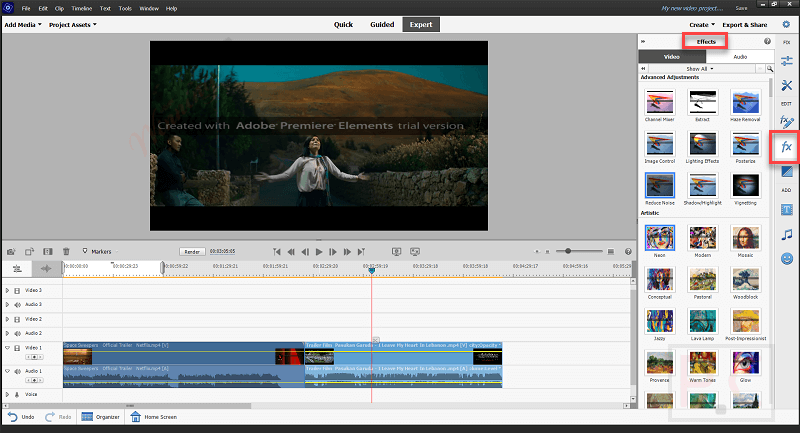Click the Play button in transport controls
The image size is (800, 433).
pos(319,251)
